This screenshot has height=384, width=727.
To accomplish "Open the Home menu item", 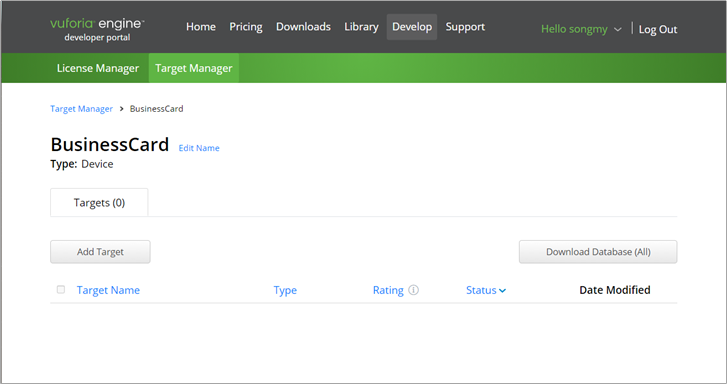I will tap(201, 27).
